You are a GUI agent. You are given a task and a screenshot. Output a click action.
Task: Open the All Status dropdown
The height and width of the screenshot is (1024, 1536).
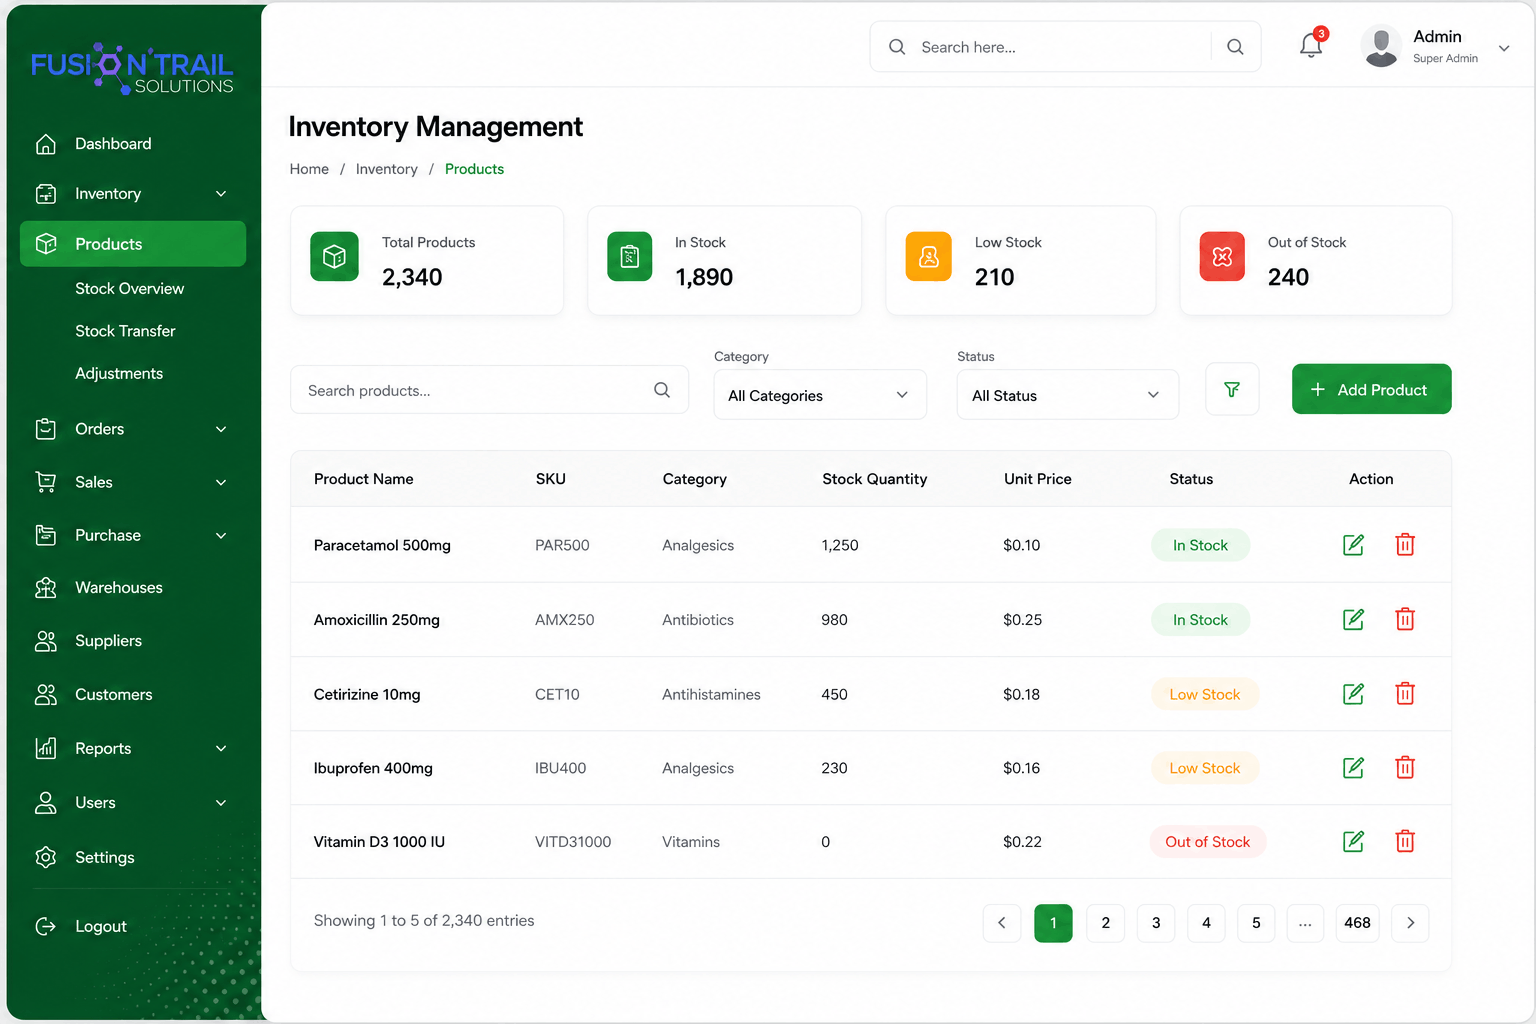point(1068,395)
